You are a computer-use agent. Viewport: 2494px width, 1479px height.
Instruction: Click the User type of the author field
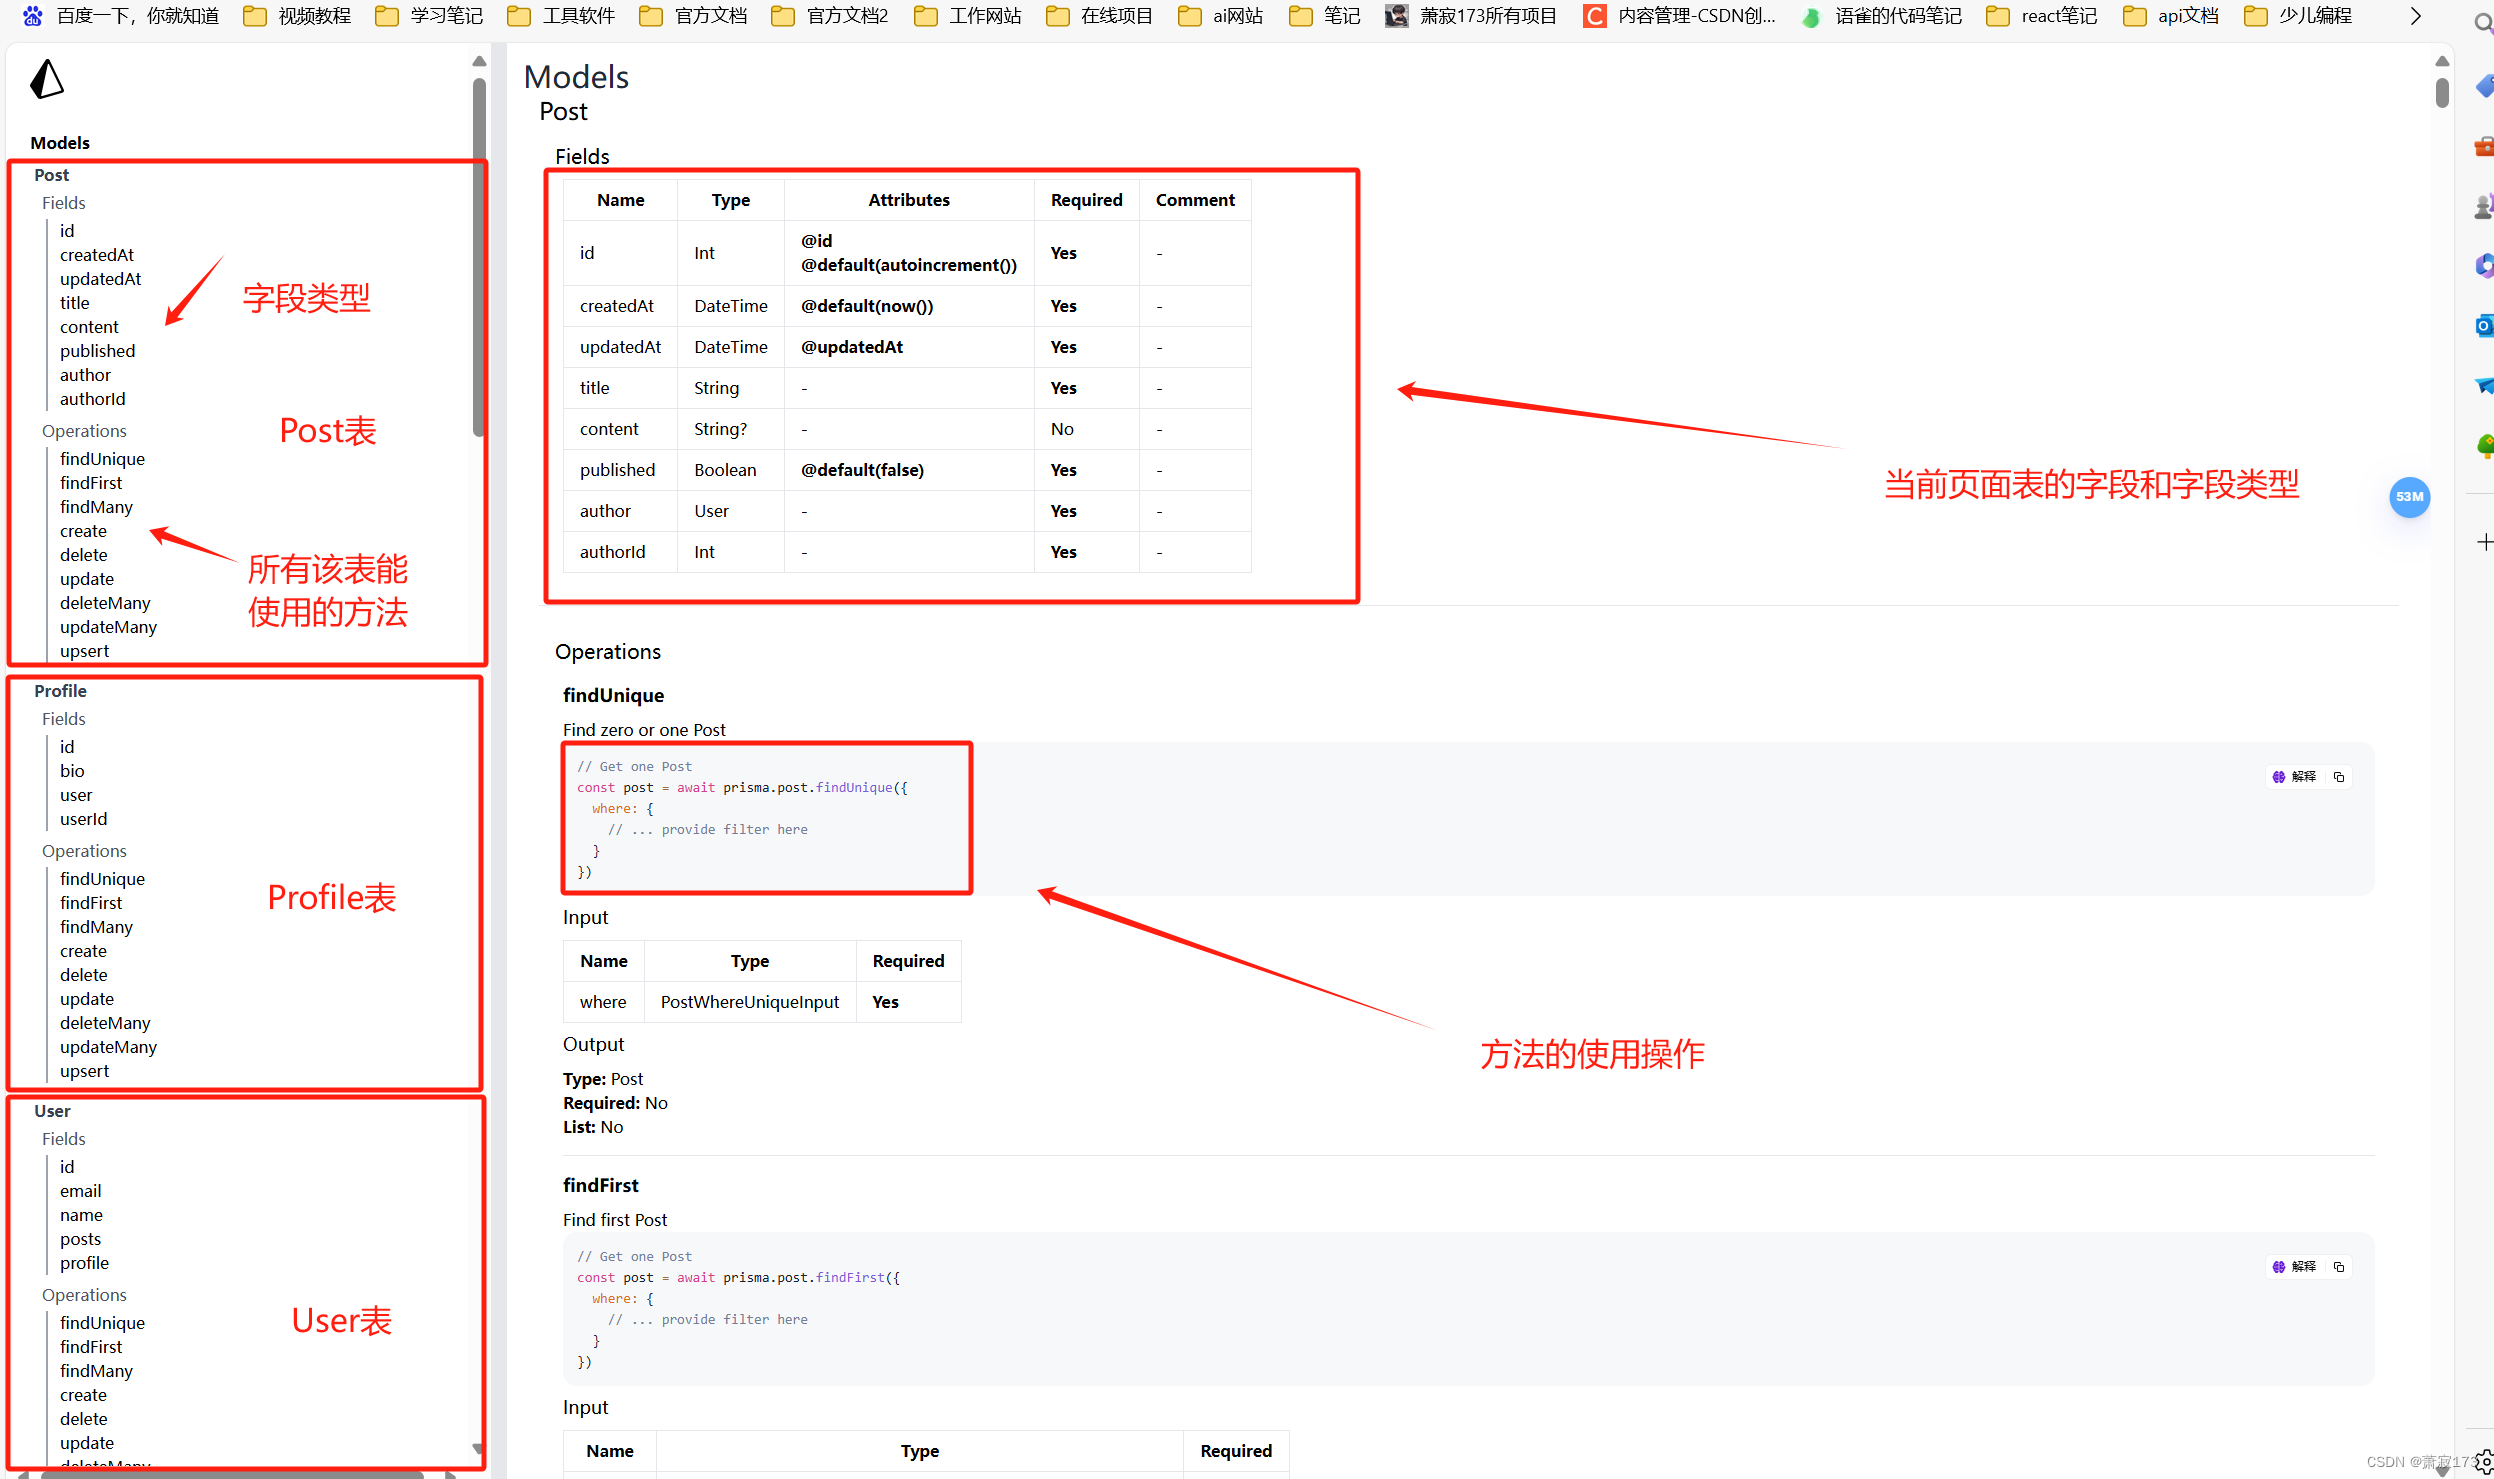pyautogui.click(x=711, y=511)
